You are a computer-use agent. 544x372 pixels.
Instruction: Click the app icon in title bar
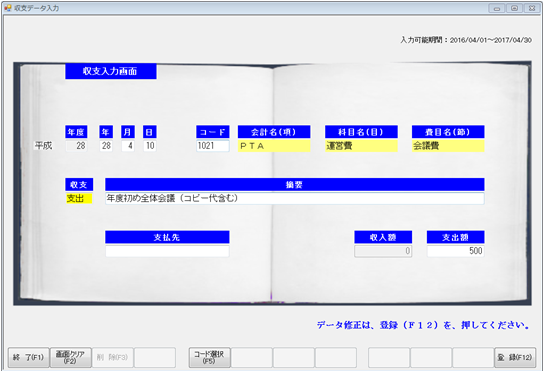click(8, 8)
